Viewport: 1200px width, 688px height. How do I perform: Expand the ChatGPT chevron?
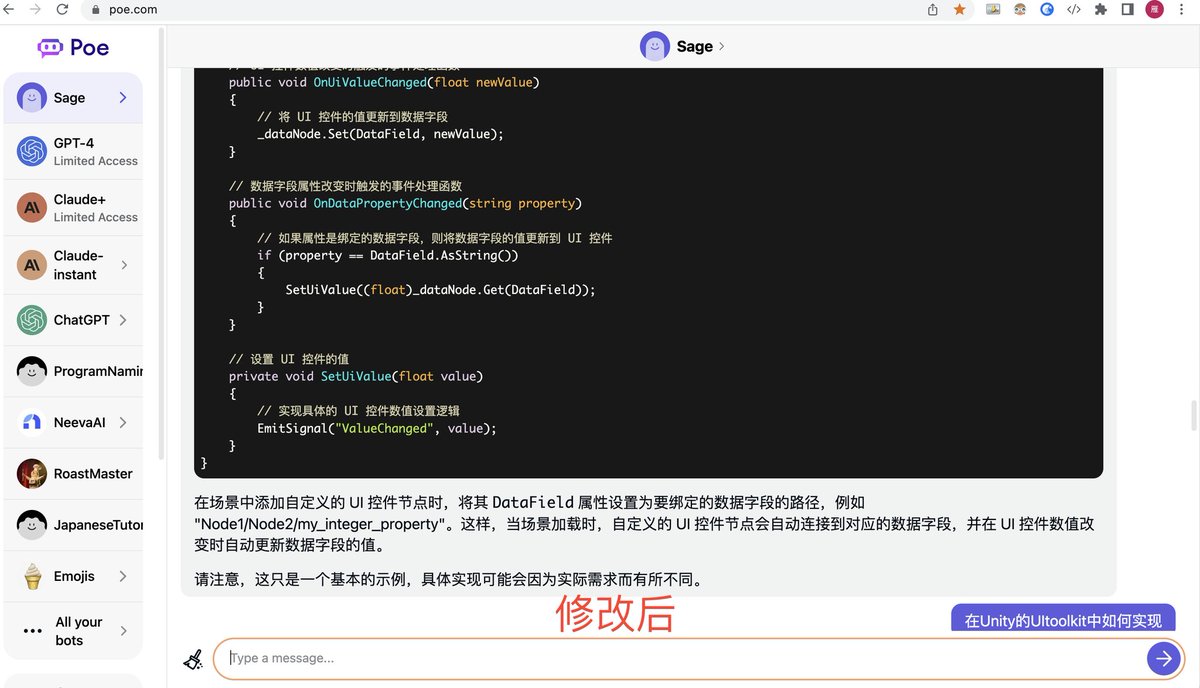(x=123, y=320)
